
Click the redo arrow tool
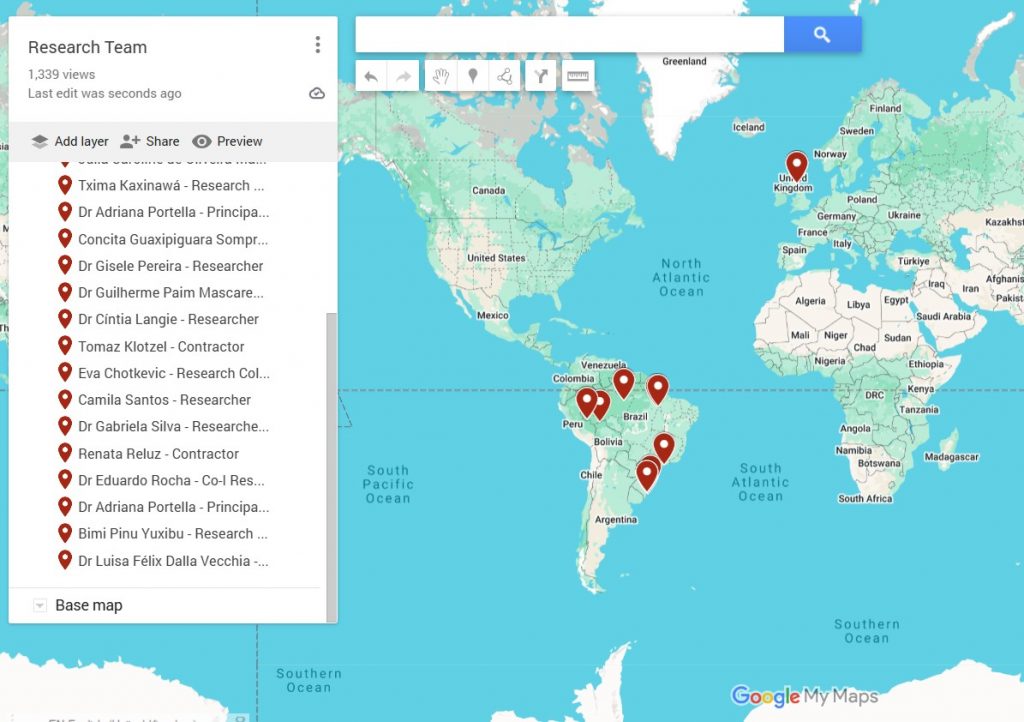coord(403,76)
